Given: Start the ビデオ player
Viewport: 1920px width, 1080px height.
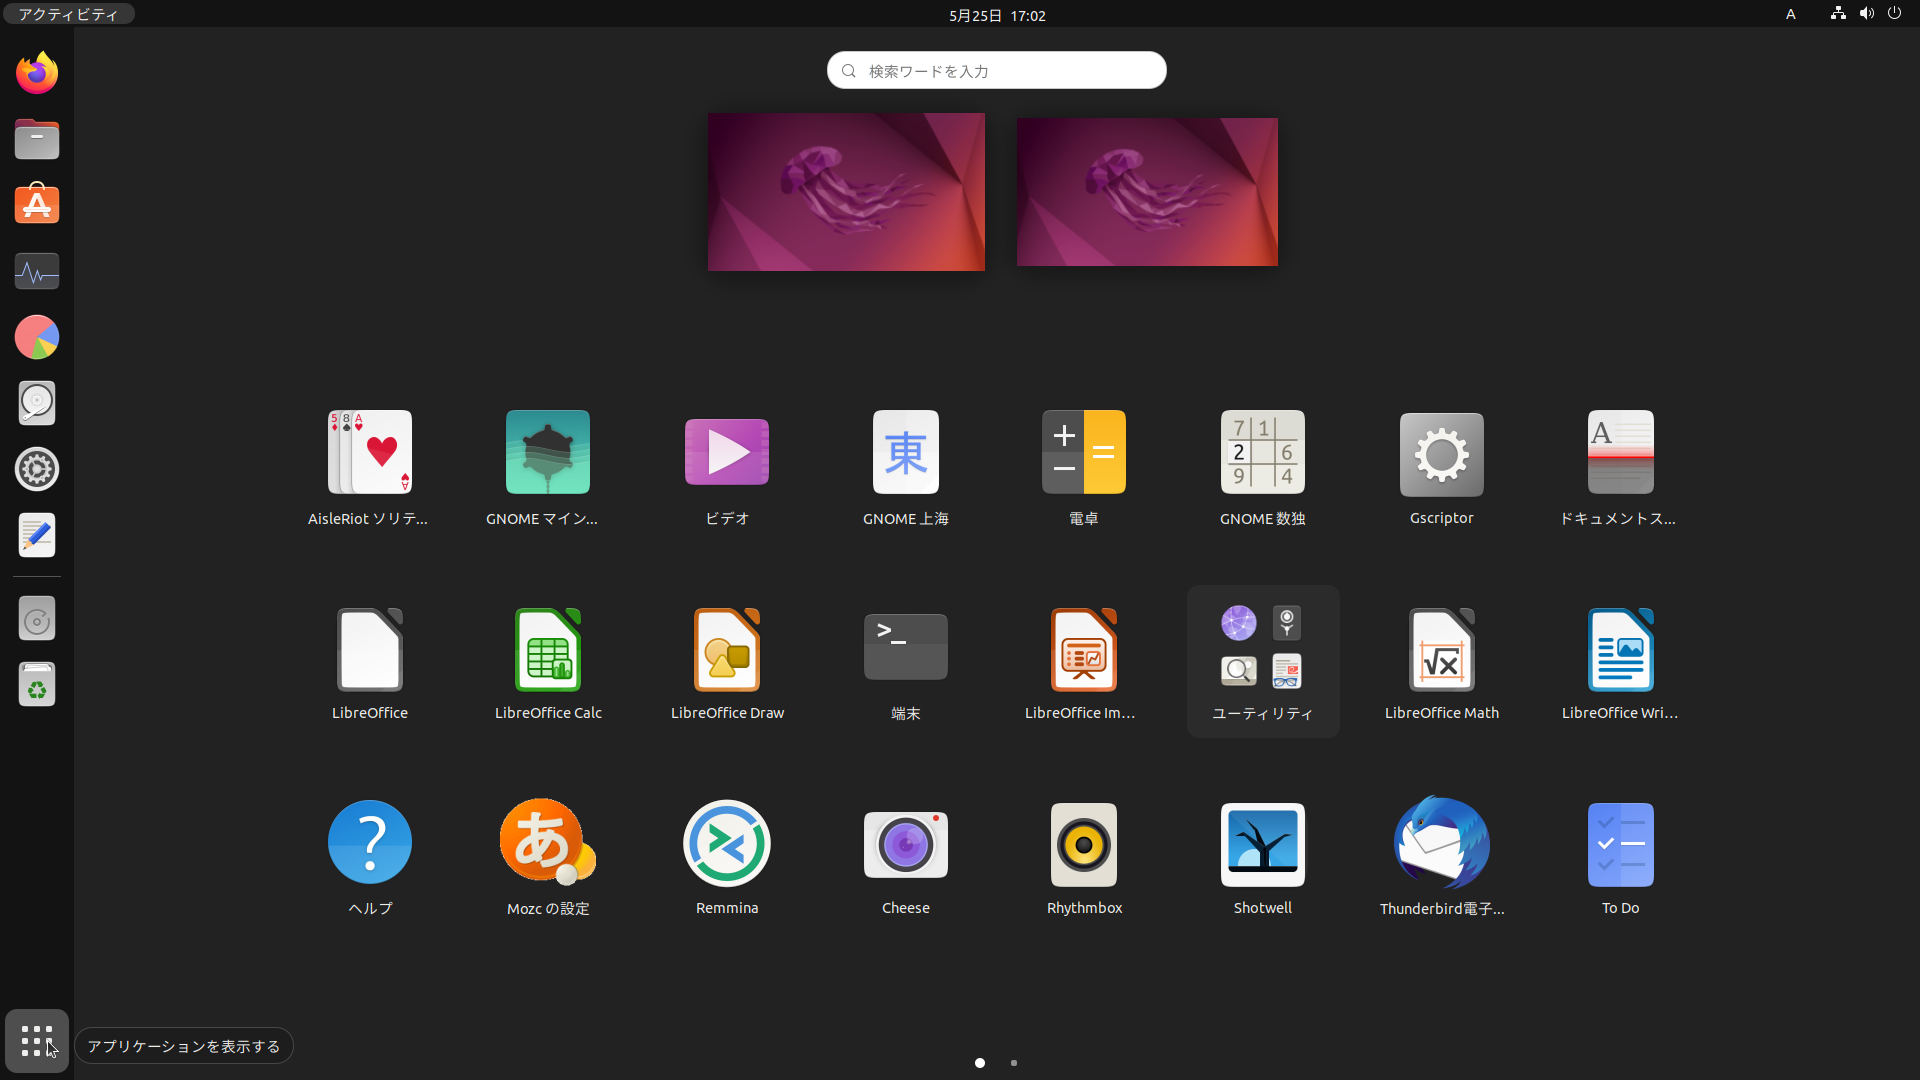Looking at the screenshot, I should pos(726,452).
